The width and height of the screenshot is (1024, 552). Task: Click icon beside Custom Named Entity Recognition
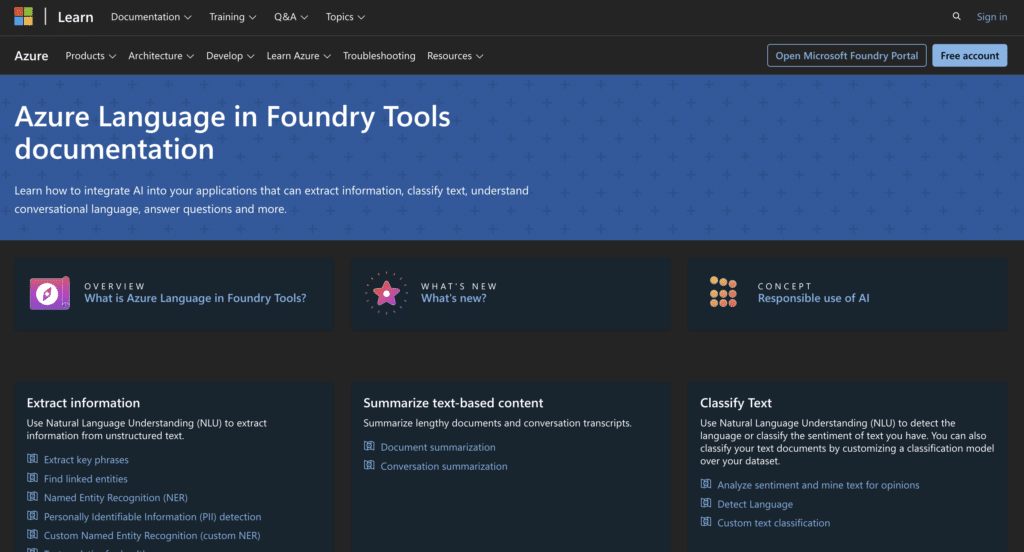coord(32,534)
